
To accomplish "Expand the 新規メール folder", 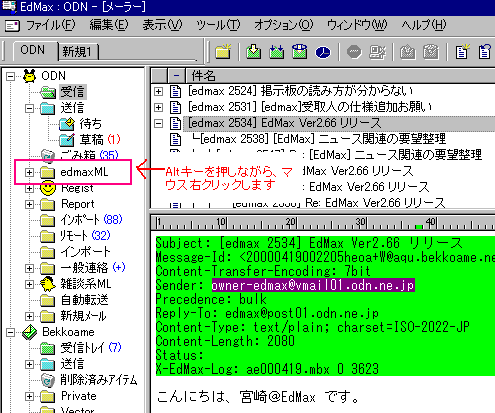I will [x=29, y=316].
